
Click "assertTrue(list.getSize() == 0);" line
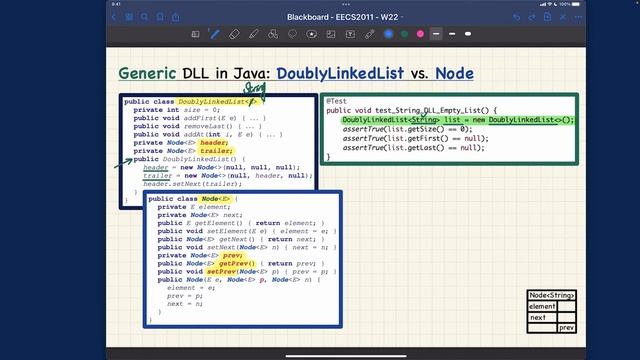pos(407,129)
